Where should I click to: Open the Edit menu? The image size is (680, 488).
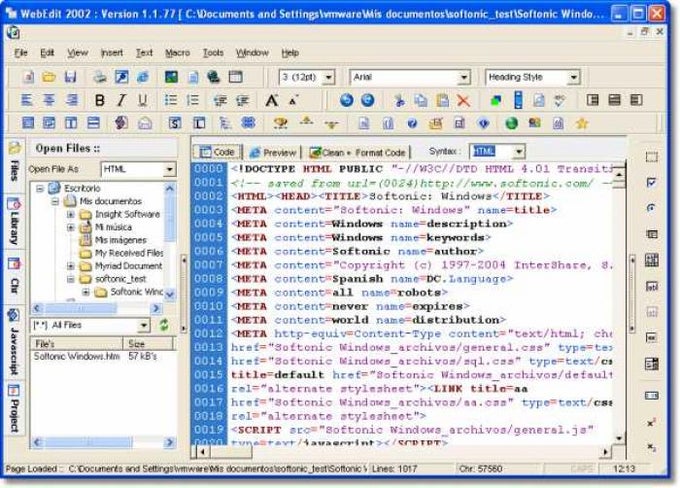coord(47,53)
